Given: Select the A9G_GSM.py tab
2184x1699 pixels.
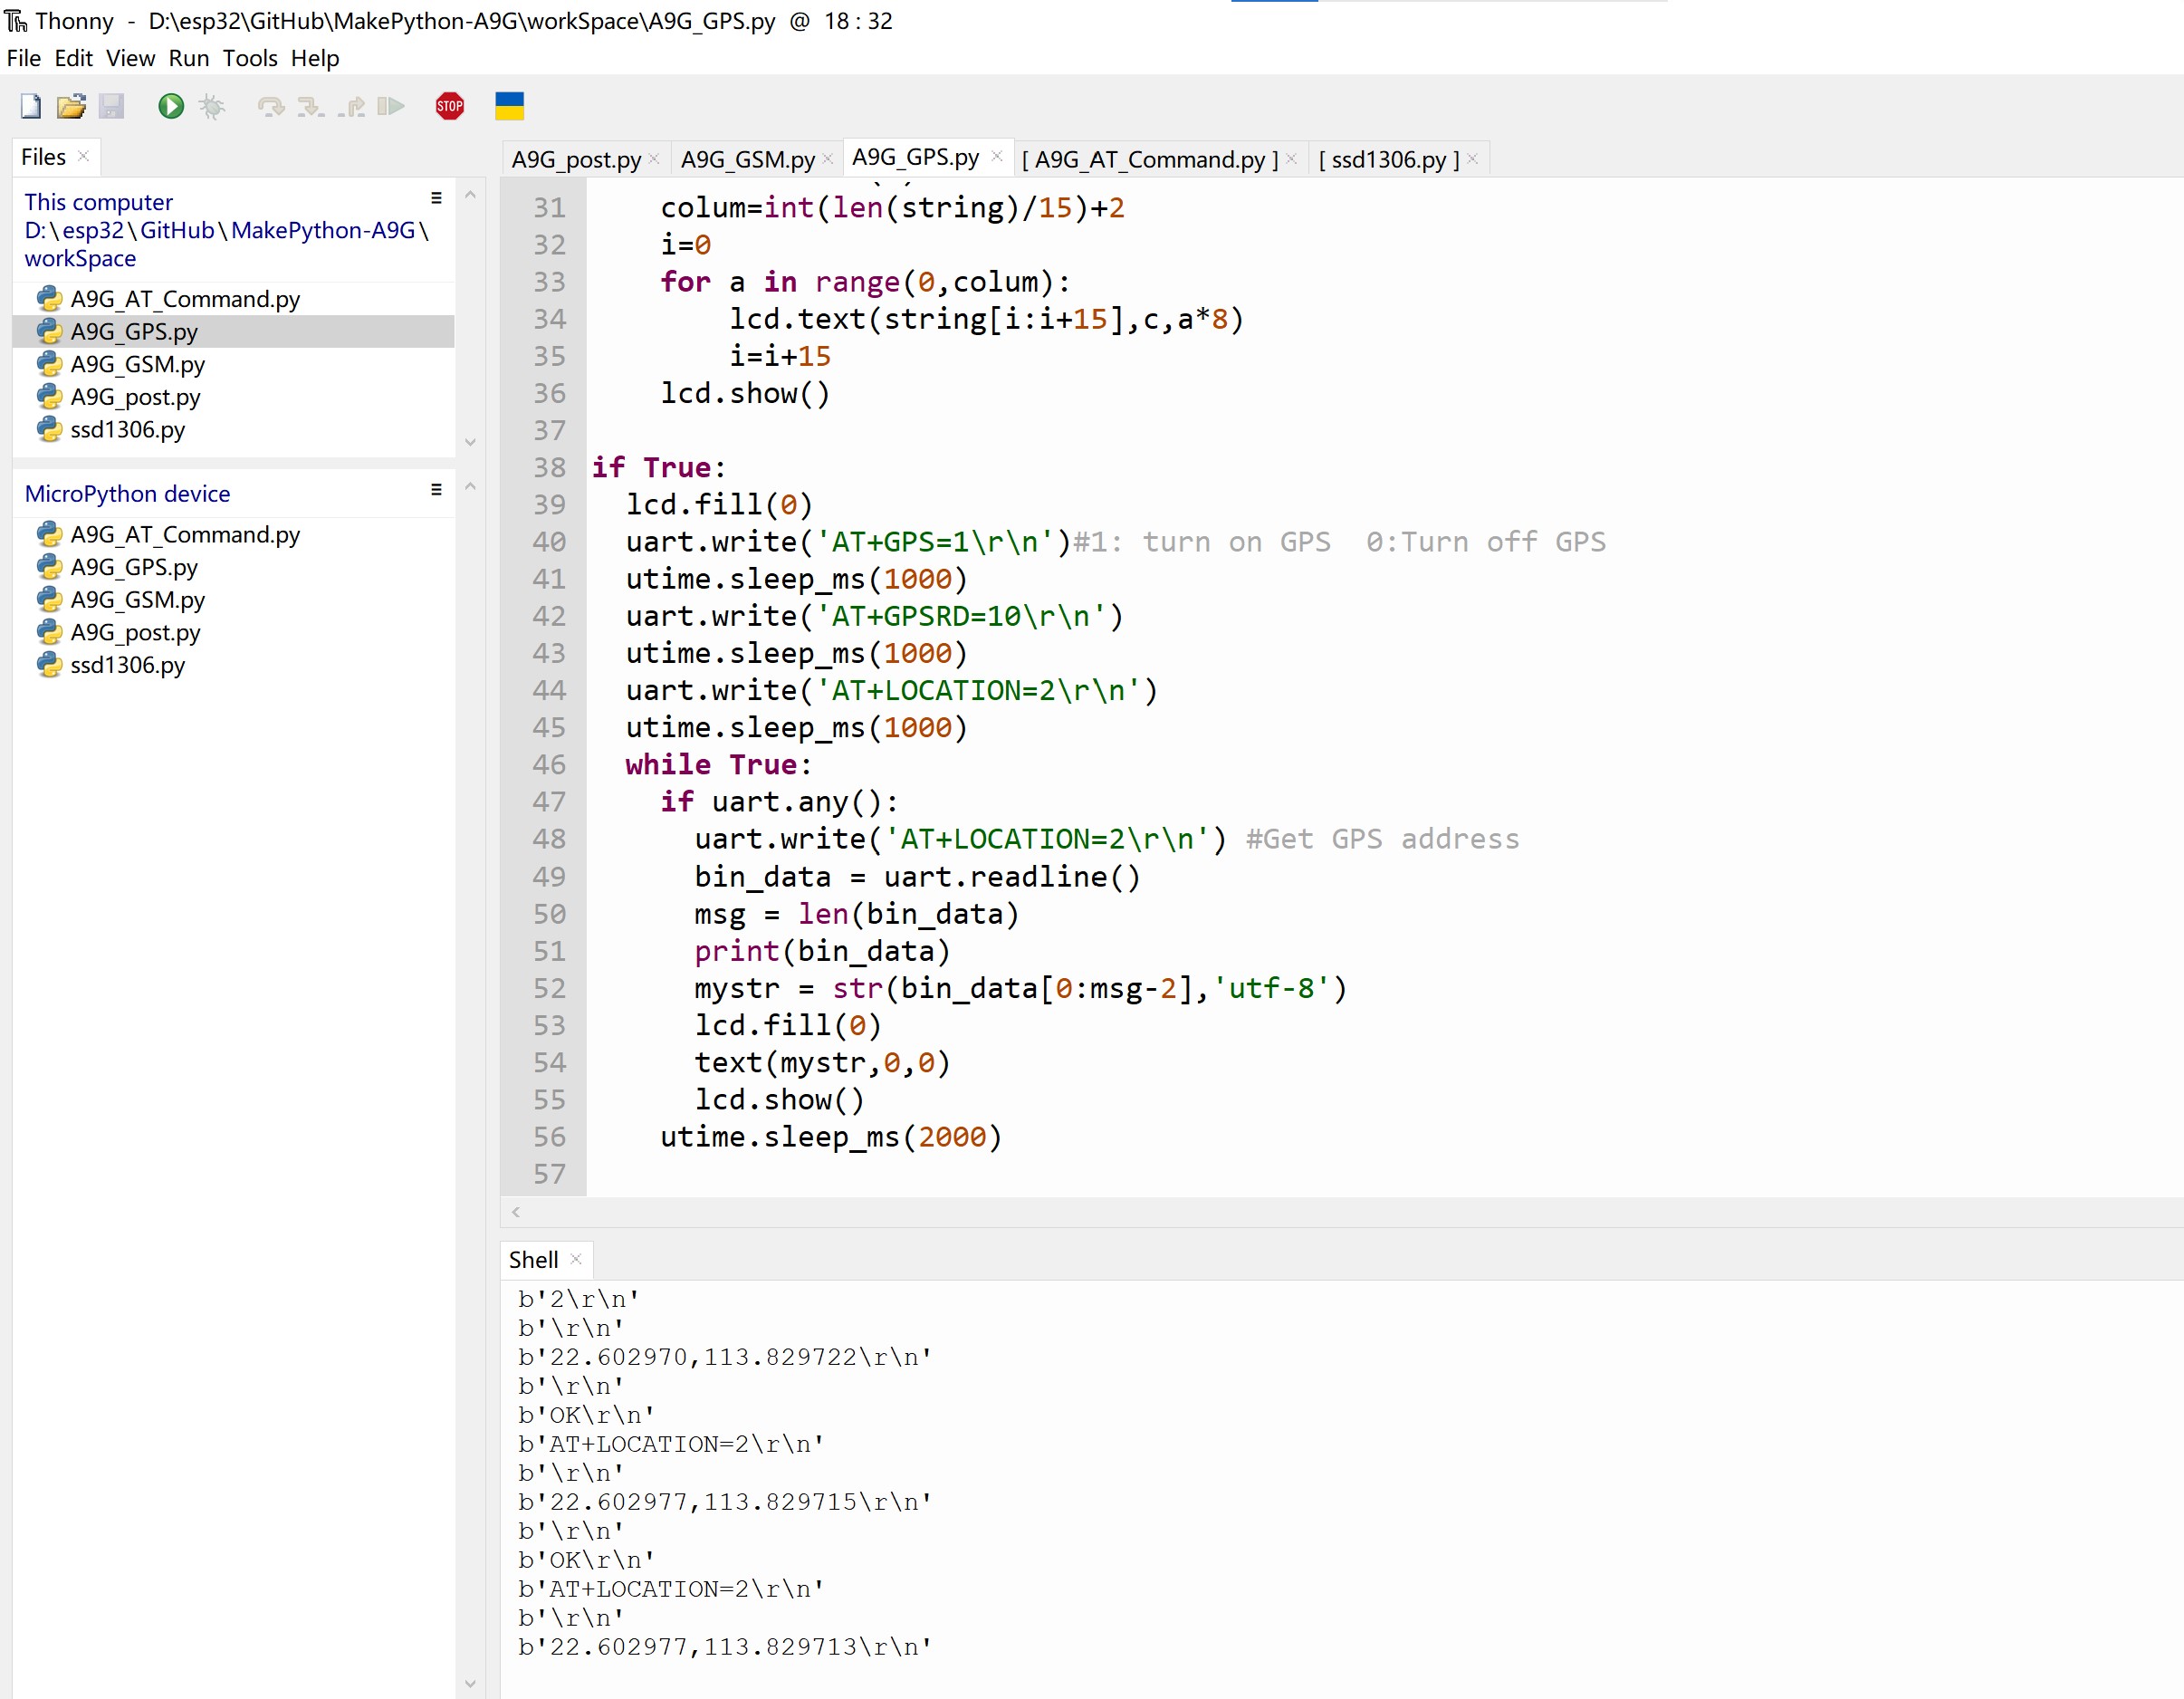Looking at the screenshot, I should [746, 159].
